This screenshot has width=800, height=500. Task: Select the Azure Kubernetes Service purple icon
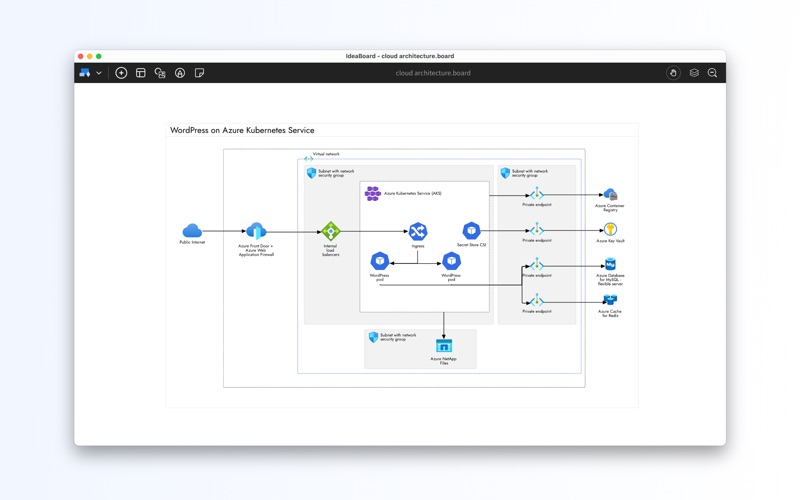[x=373, y=193]
